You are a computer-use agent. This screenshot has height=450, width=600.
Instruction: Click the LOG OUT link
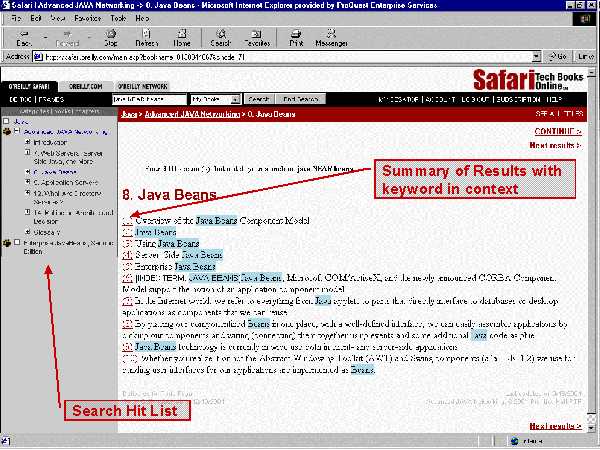coord(475,99)
